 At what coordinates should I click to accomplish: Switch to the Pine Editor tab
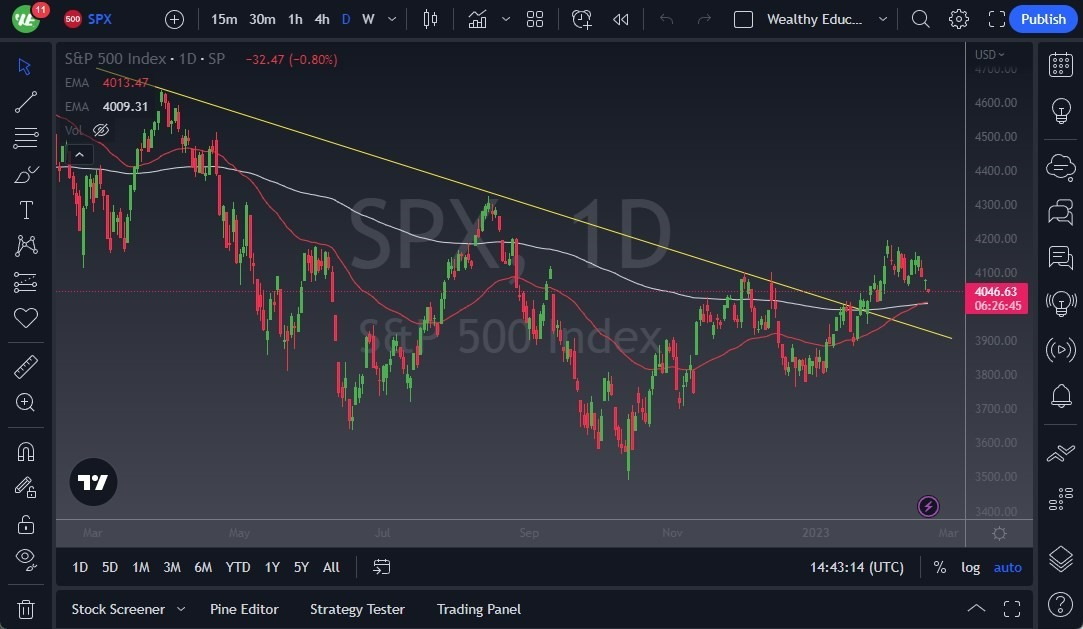(x=244, y=609)
